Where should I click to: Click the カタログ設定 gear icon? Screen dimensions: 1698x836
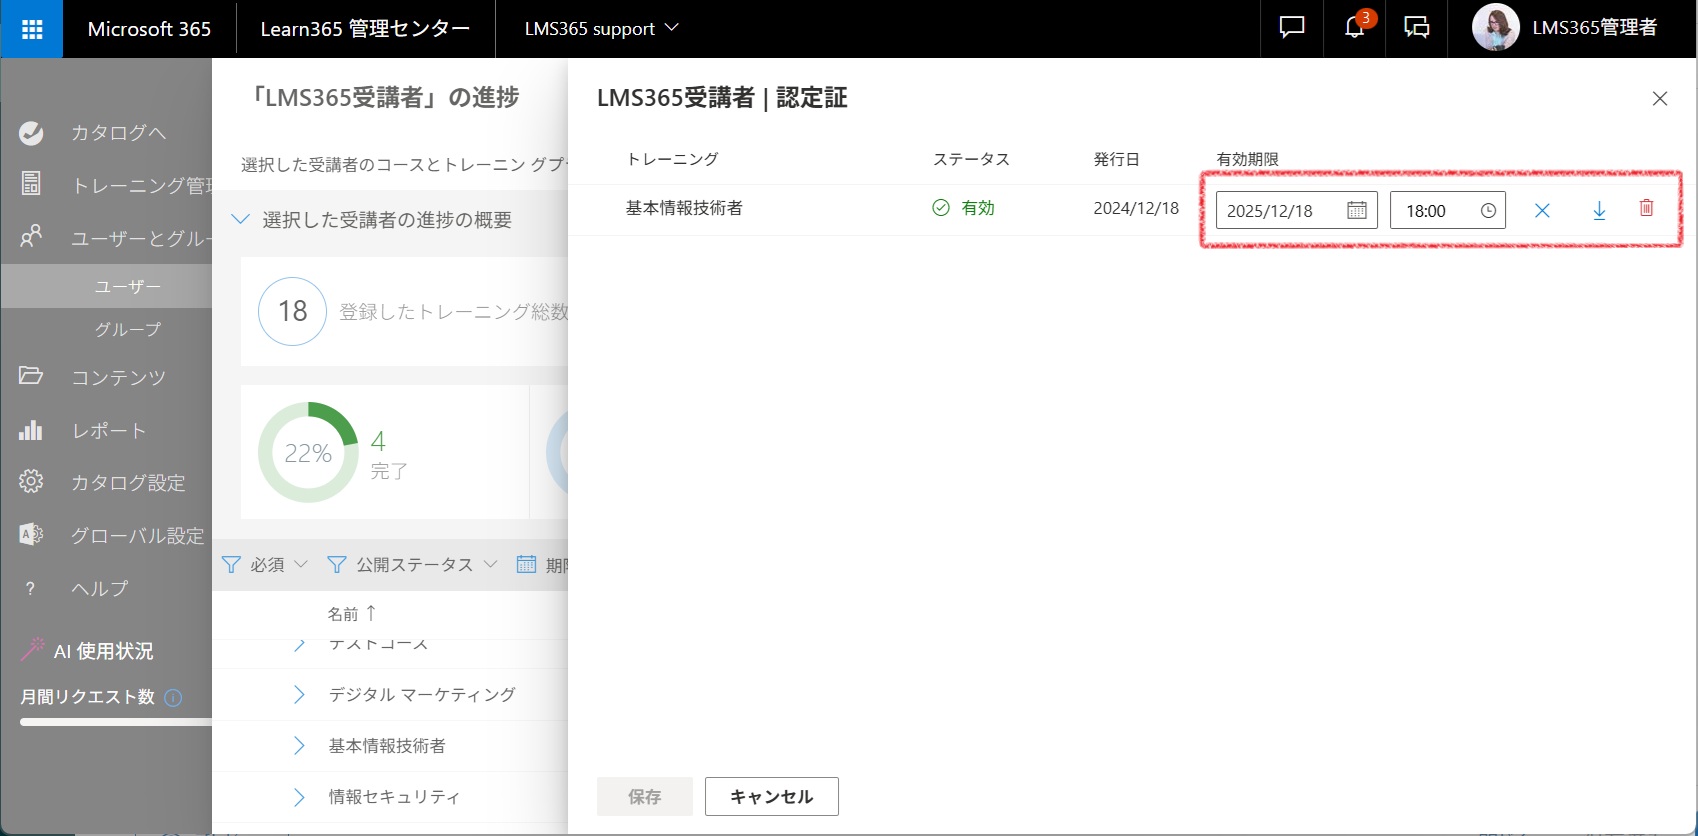(31, 481)
